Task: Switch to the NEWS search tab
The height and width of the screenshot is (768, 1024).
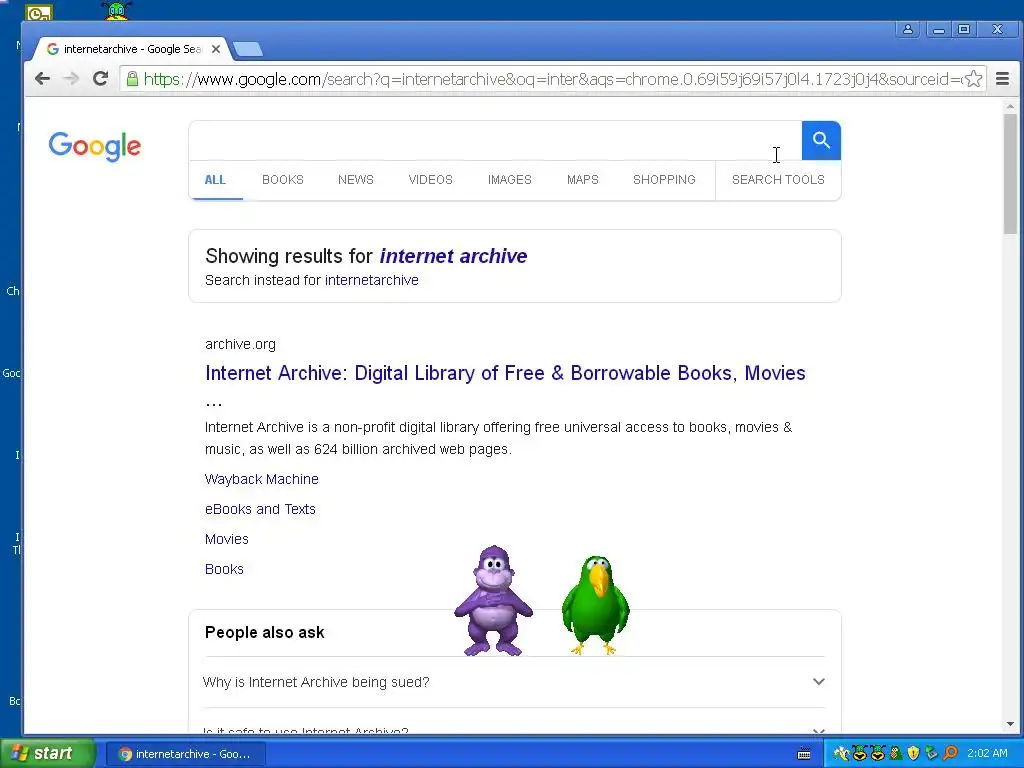Action: click(356, 180)
